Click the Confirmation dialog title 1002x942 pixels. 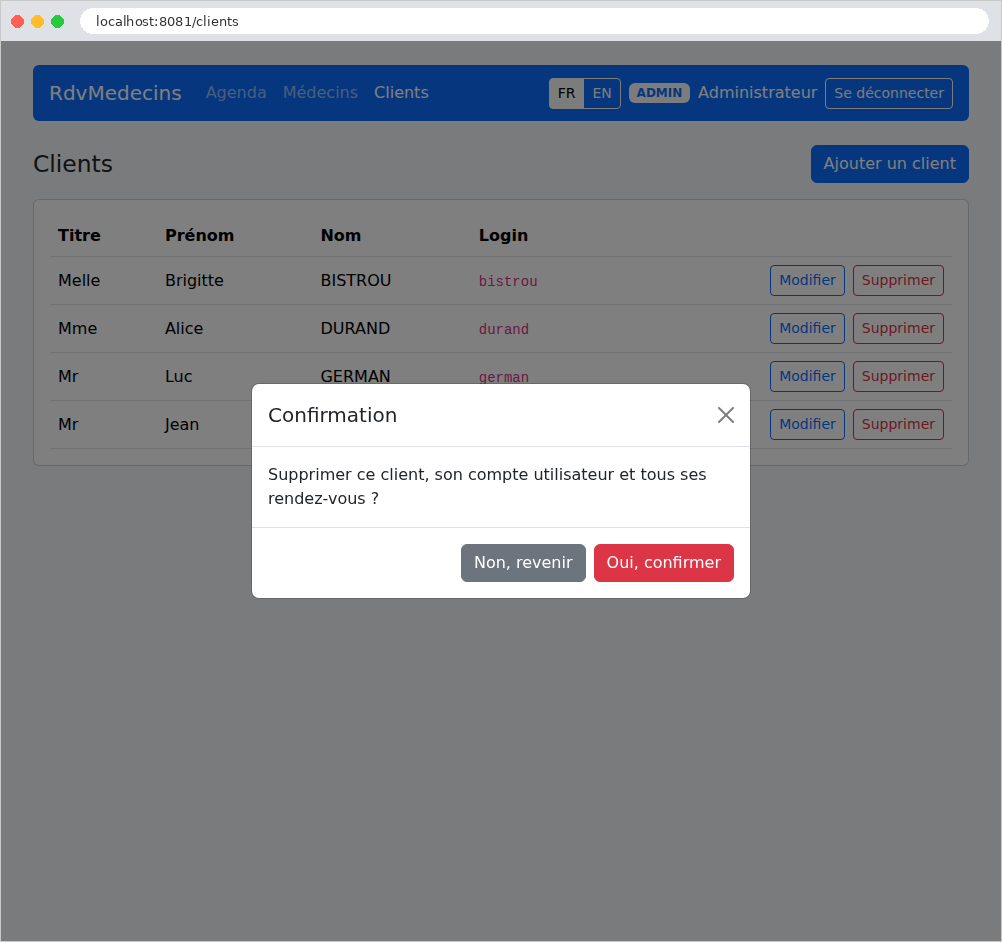(x=332, y=415)
